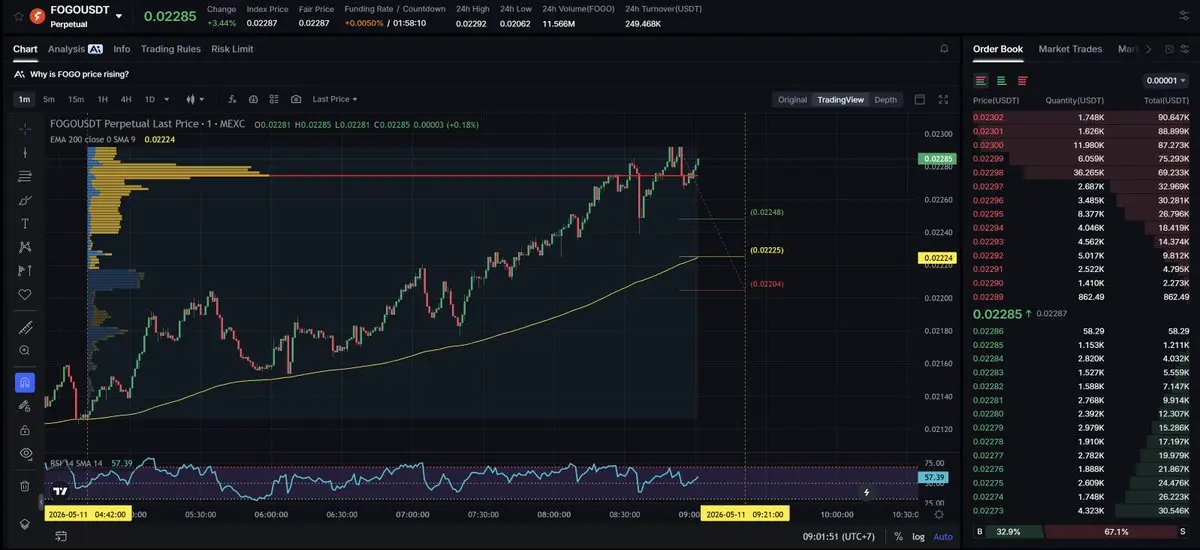Open the patterns drawing tool
1200x550 pixels.
point(25,247)
